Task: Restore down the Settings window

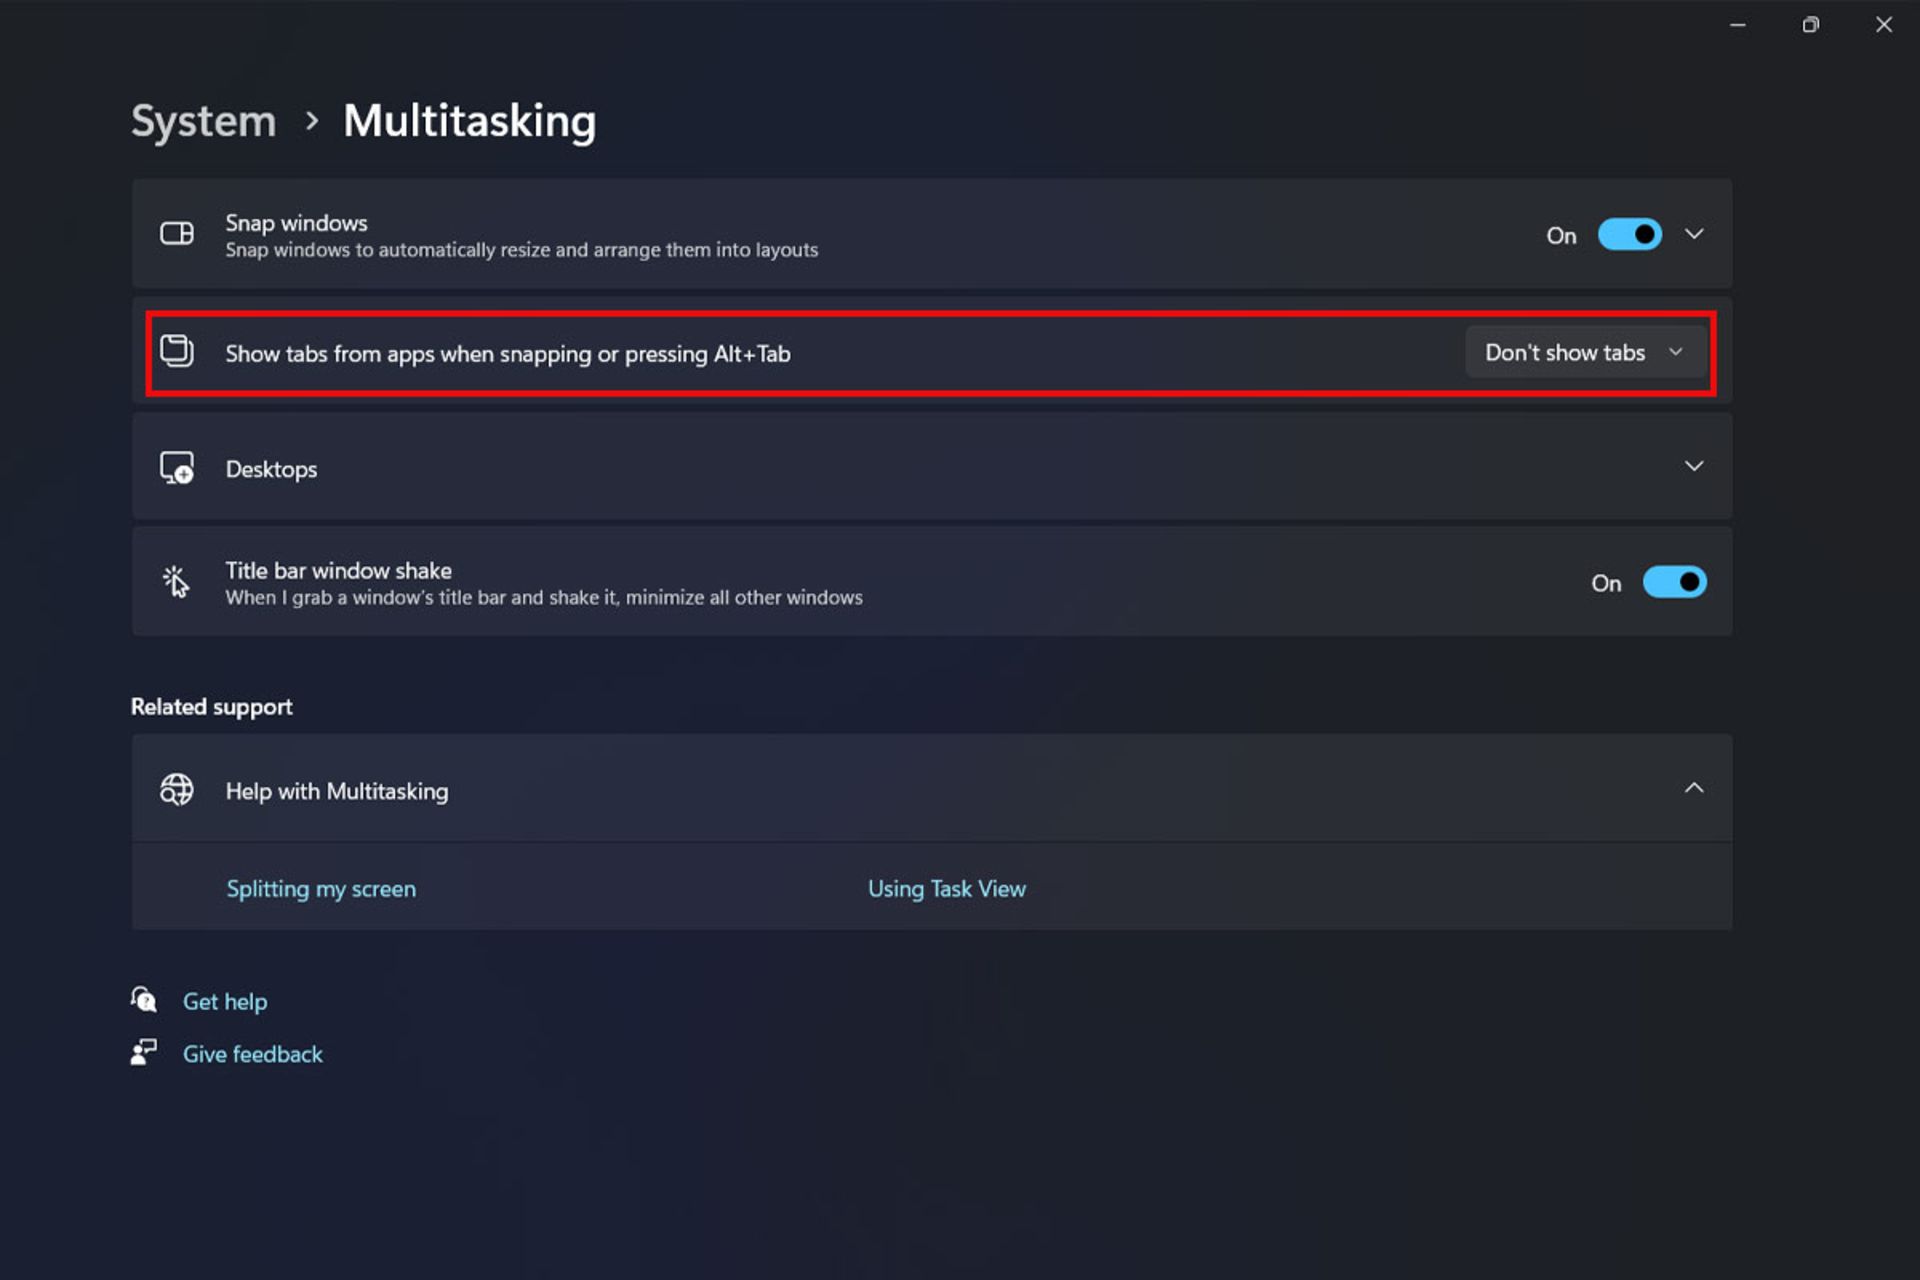Action: [x=1810, y=25]
